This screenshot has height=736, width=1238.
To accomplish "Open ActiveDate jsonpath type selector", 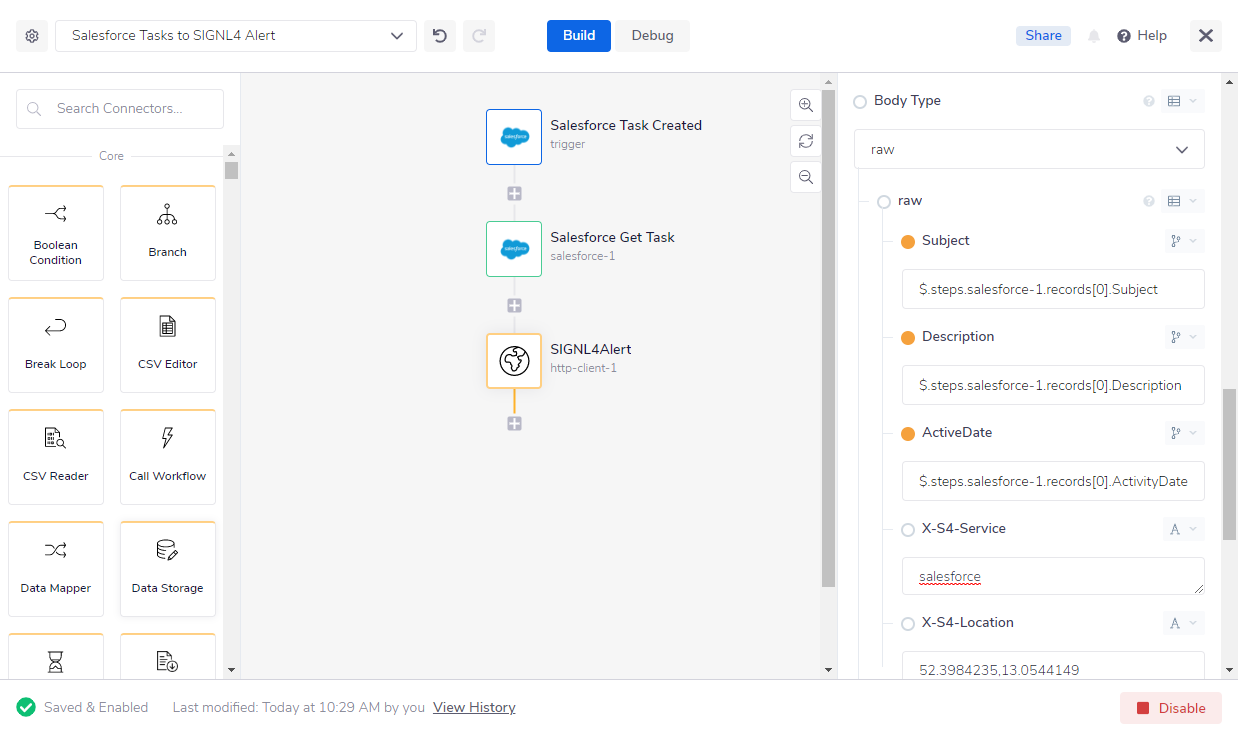I will pyautogui.click(x=1183, y=433).
